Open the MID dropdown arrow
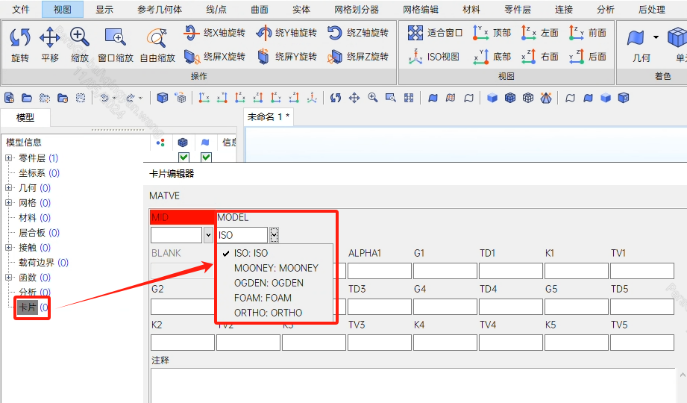Image resolution: width=687 pixels, height=403 pixels. click(x=208, y=235)
